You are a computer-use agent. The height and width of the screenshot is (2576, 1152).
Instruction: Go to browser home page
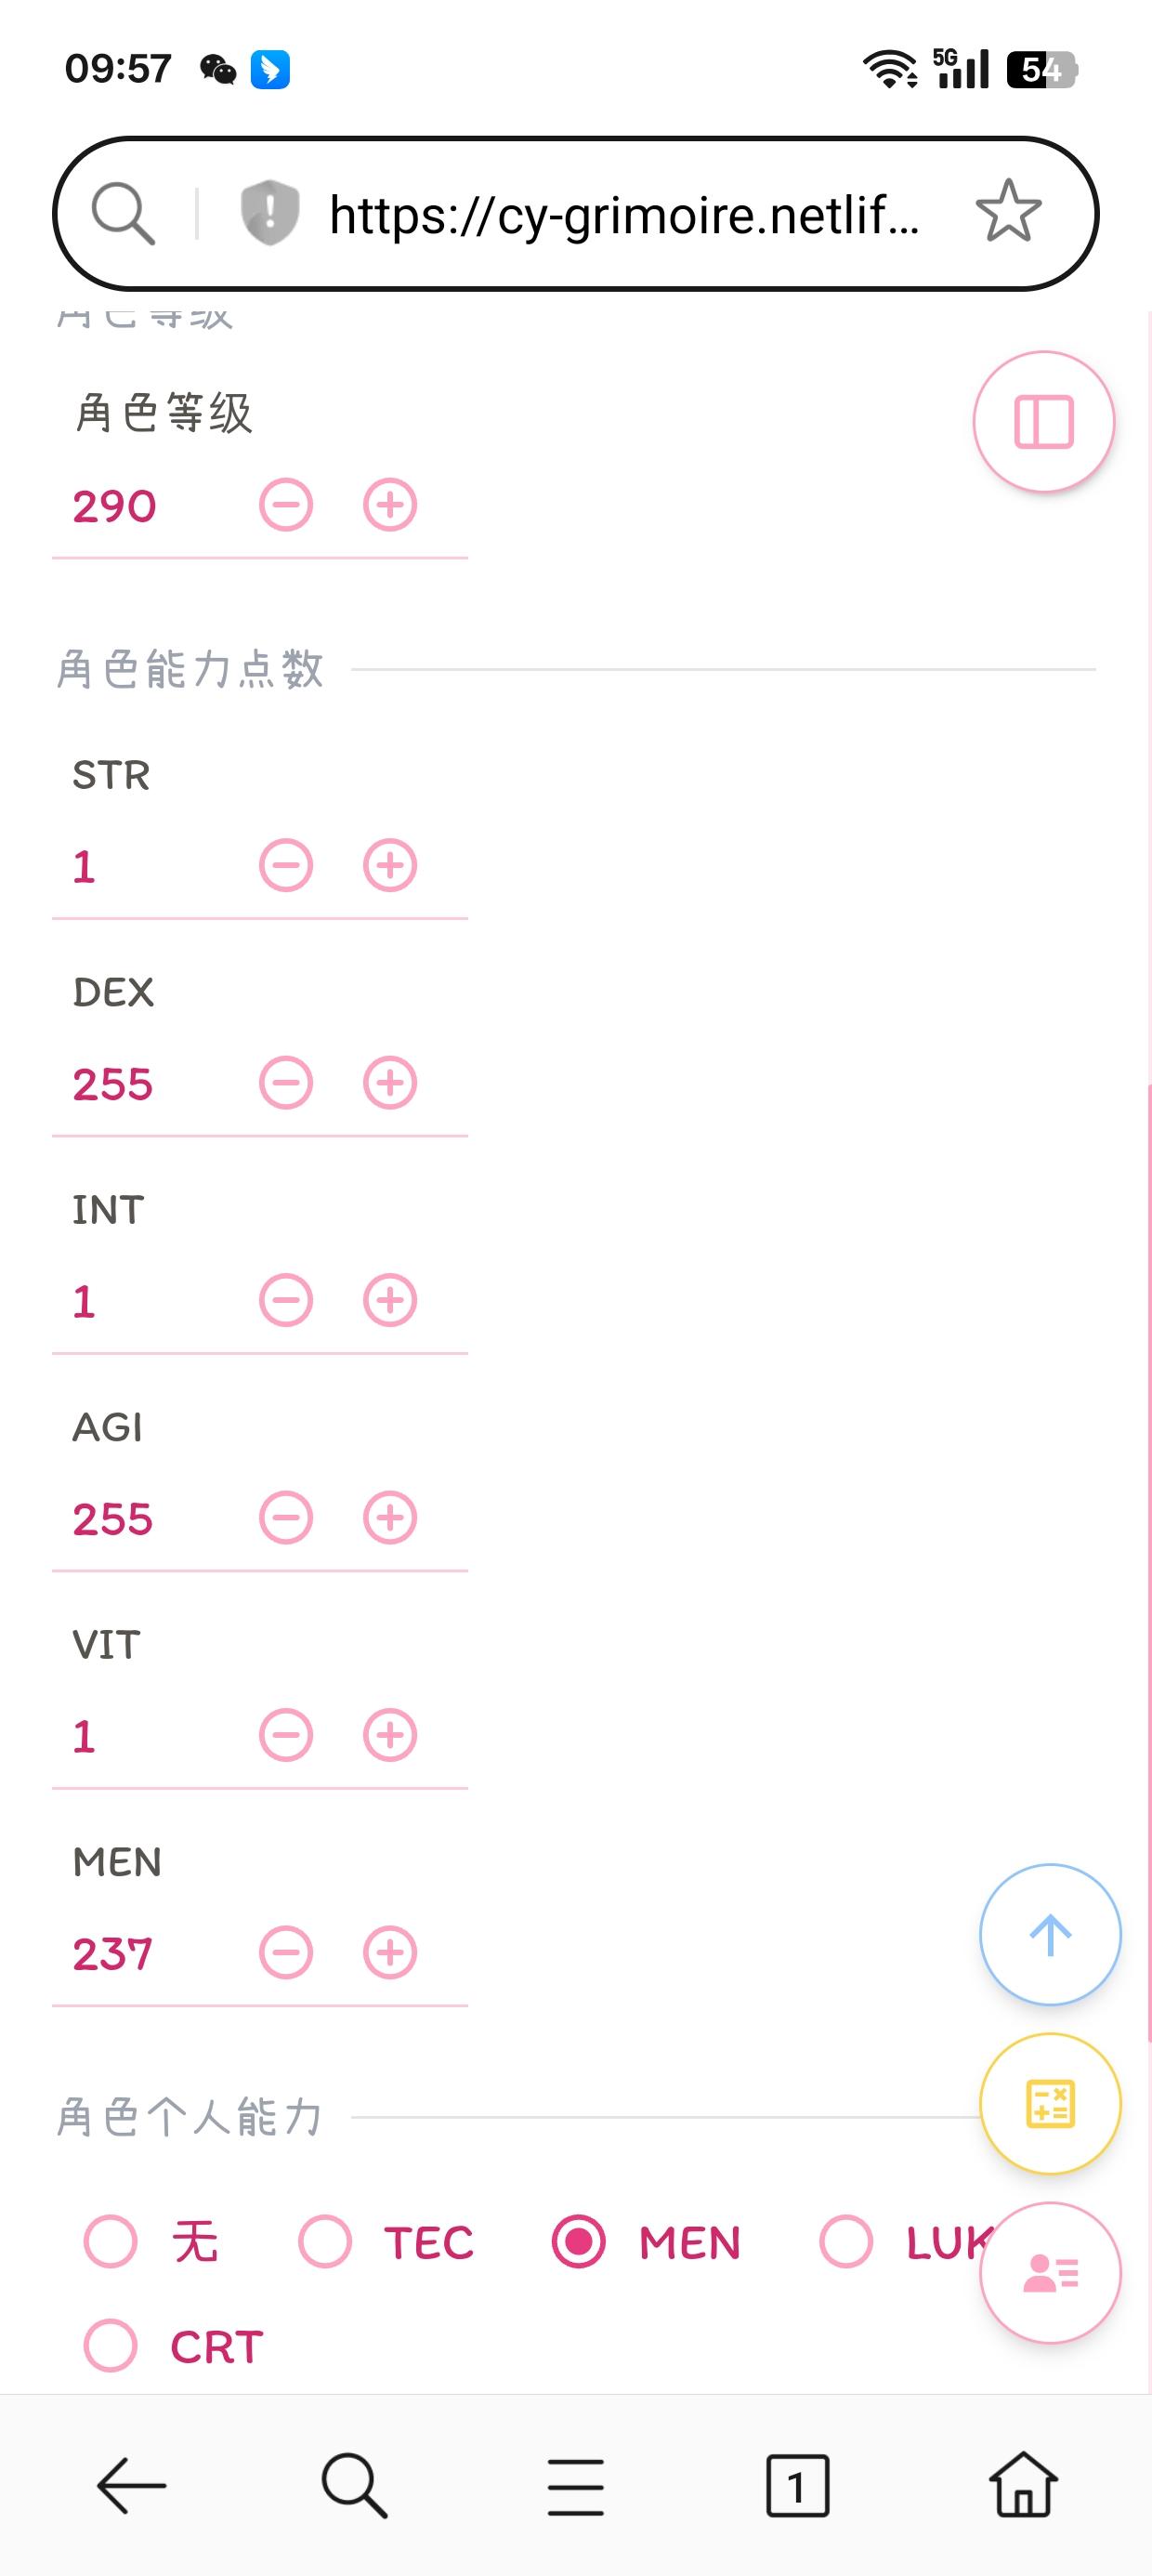1023,2484
